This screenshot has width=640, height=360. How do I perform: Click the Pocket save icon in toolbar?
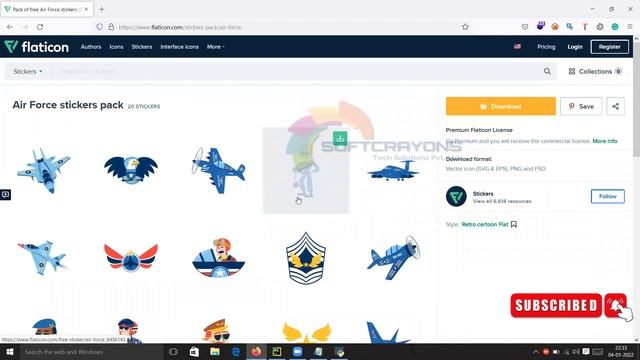pos(524,27)
